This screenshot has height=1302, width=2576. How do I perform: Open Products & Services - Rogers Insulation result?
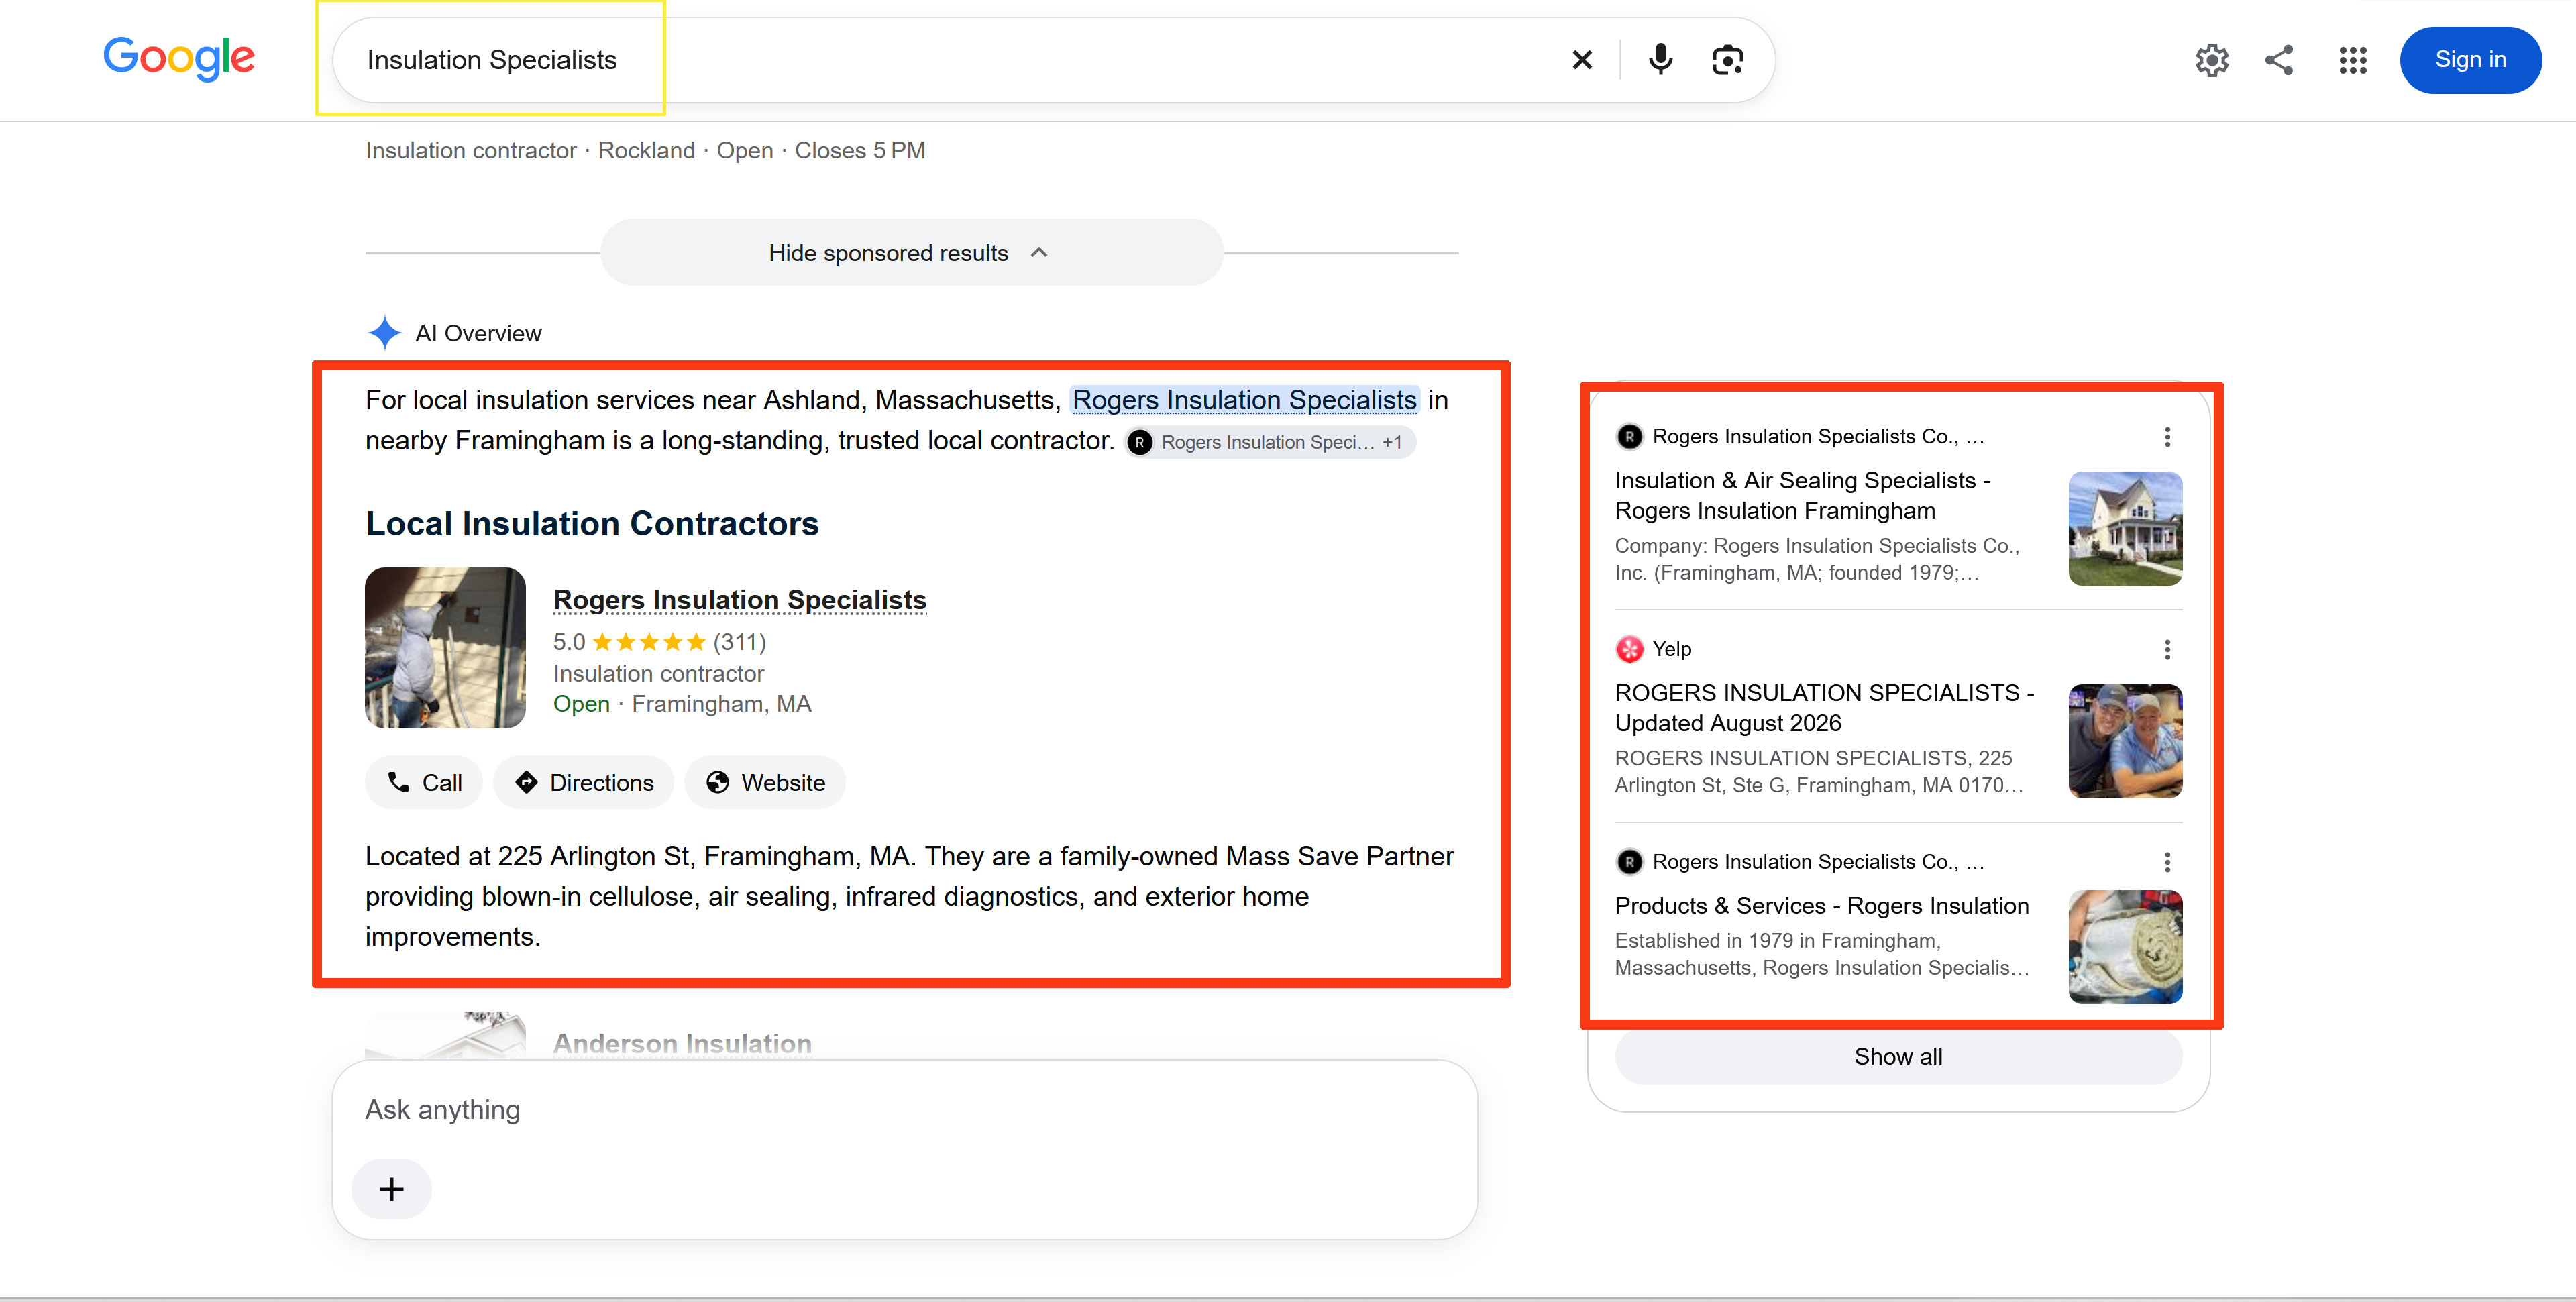coord(1822,906)
